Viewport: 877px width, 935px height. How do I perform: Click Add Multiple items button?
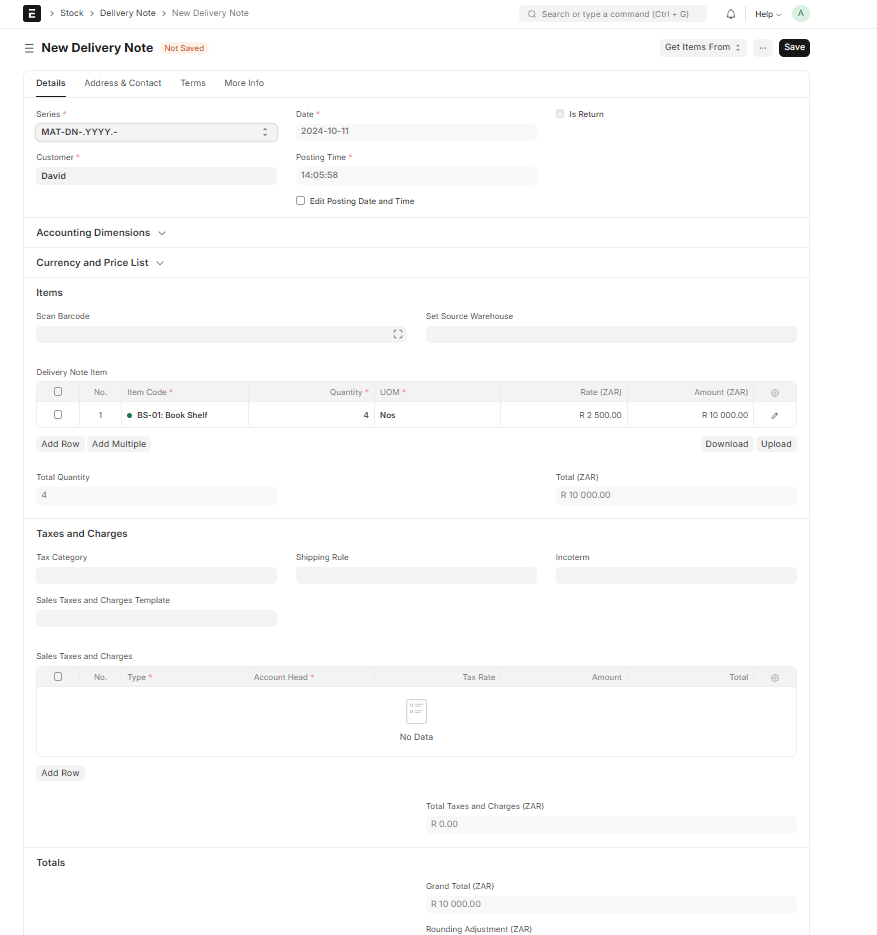pyautogui.click(x=119, y=444)
